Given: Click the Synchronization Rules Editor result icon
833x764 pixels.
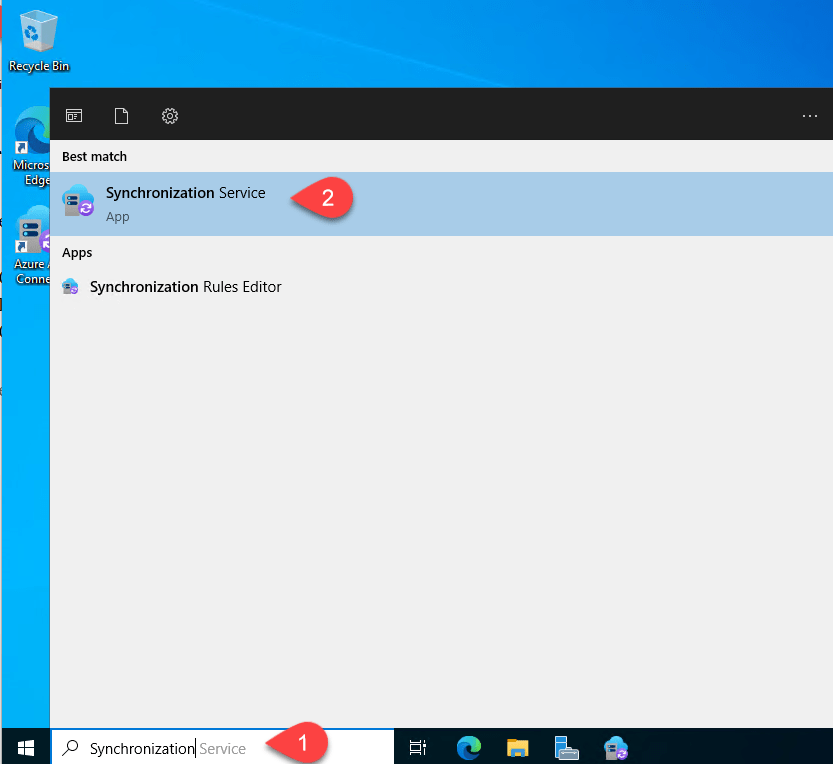Looking at the screenshot, I should click(71, 287).
